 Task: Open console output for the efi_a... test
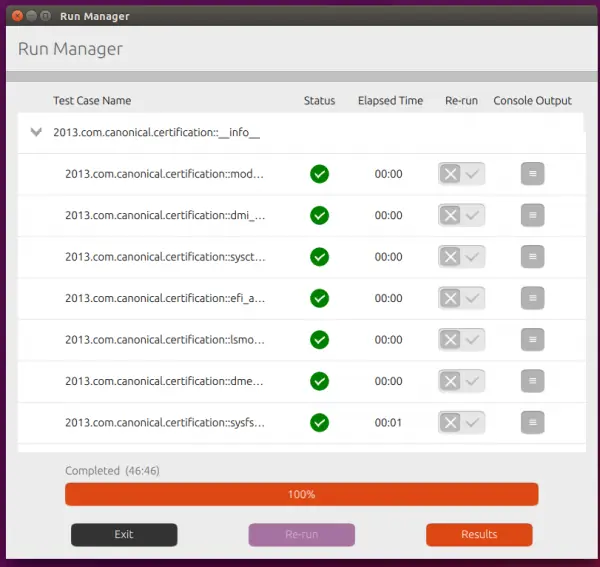[532, 298]
